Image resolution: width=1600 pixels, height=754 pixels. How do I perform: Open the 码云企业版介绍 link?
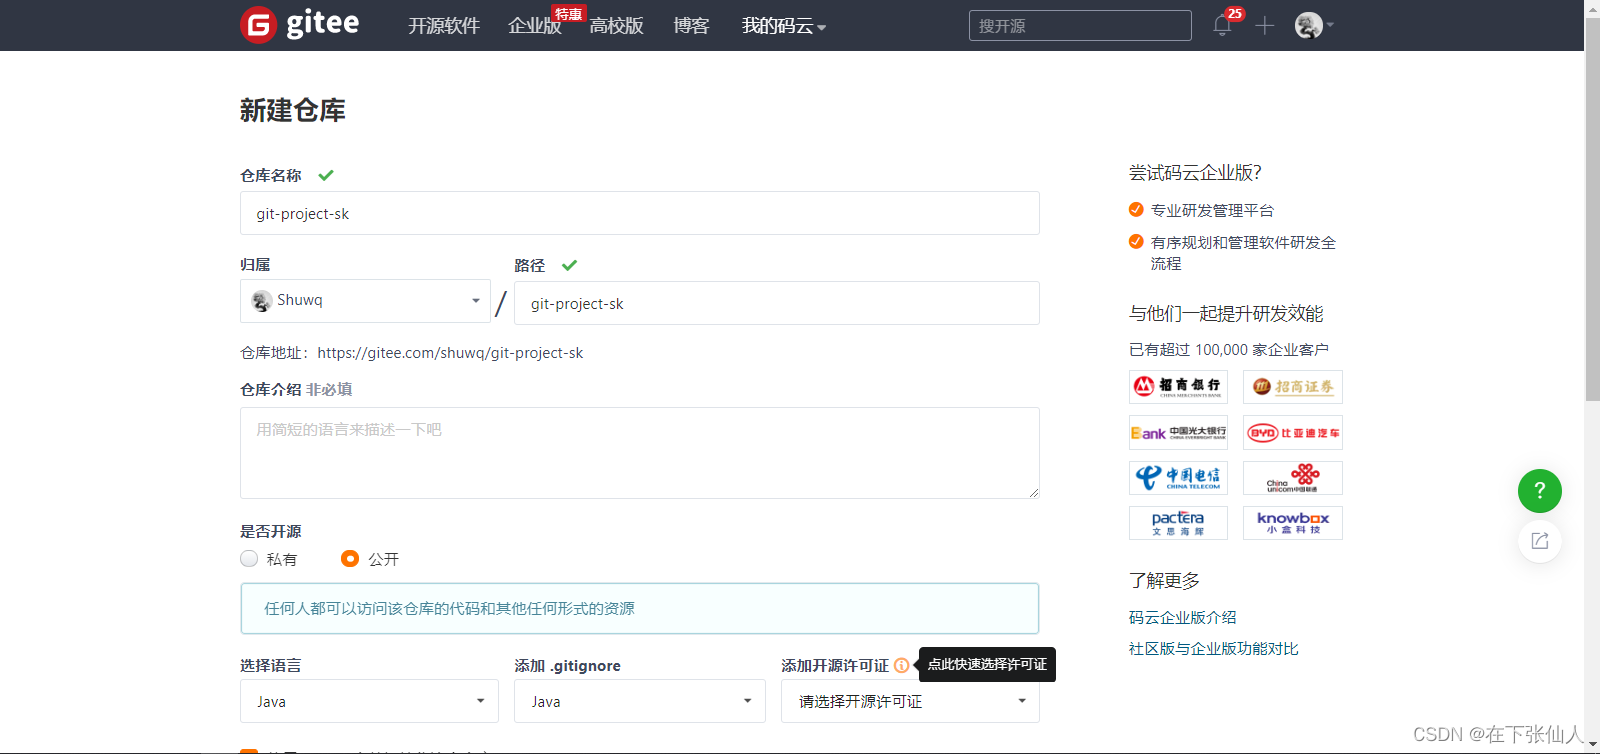point(1183,618)
